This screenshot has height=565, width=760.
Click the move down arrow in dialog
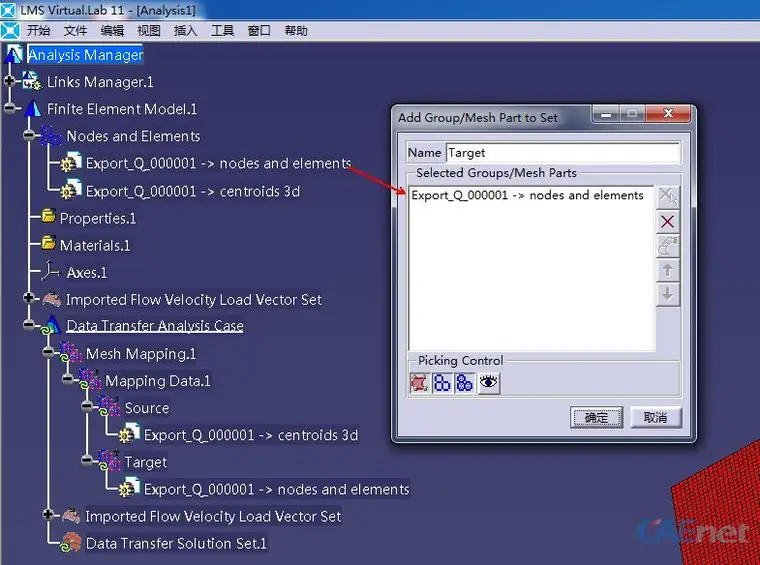667,294
